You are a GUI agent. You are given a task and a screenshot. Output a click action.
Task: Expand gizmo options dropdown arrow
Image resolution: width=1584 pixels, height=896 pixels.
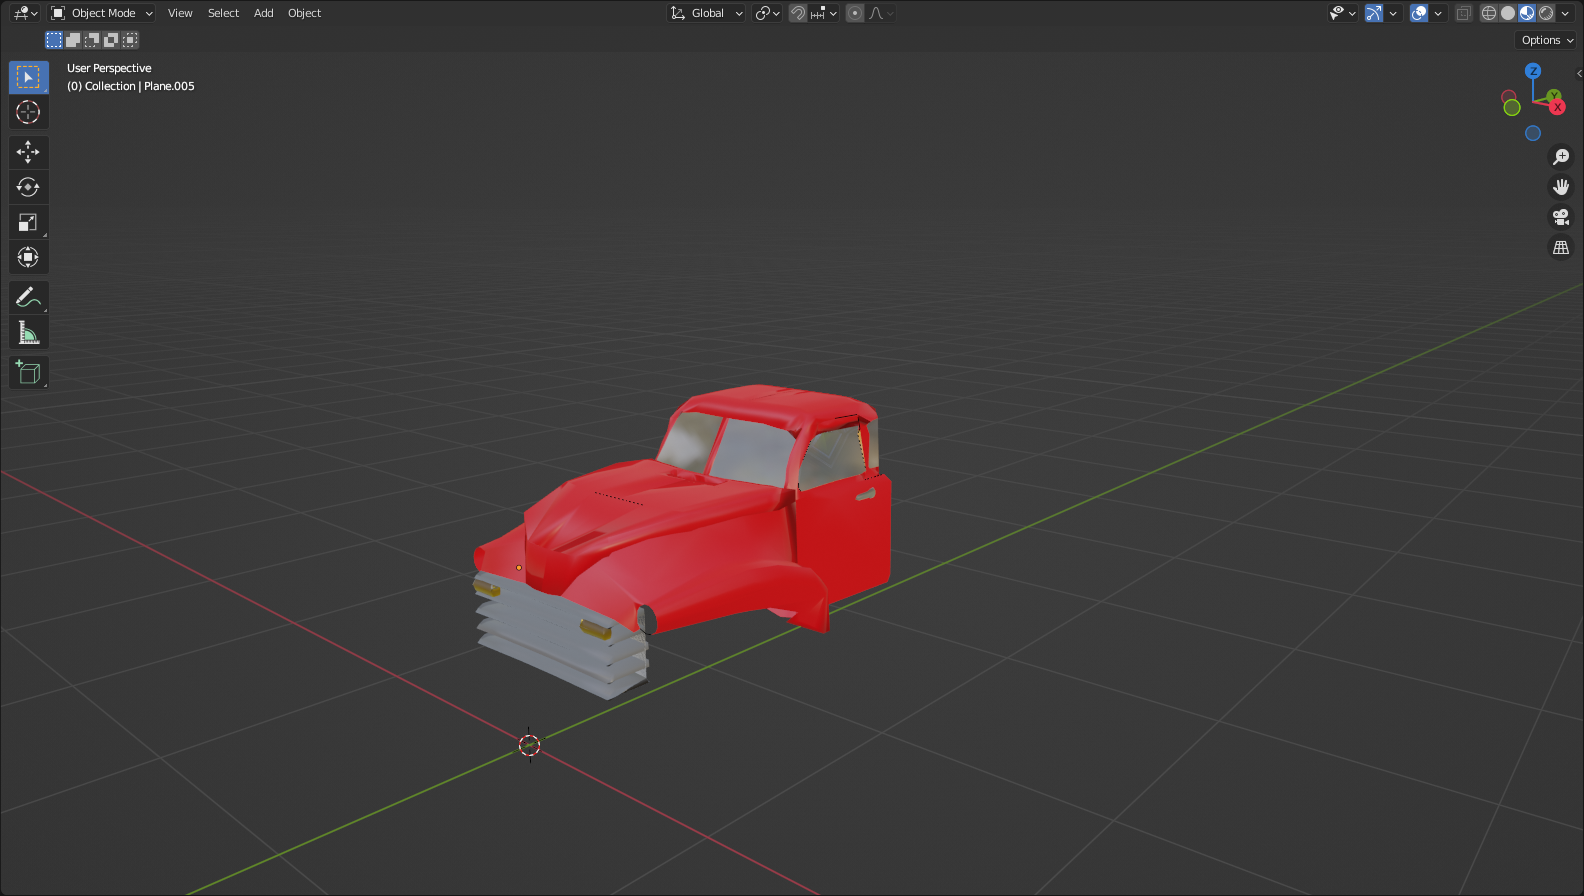coord(1393,13)
